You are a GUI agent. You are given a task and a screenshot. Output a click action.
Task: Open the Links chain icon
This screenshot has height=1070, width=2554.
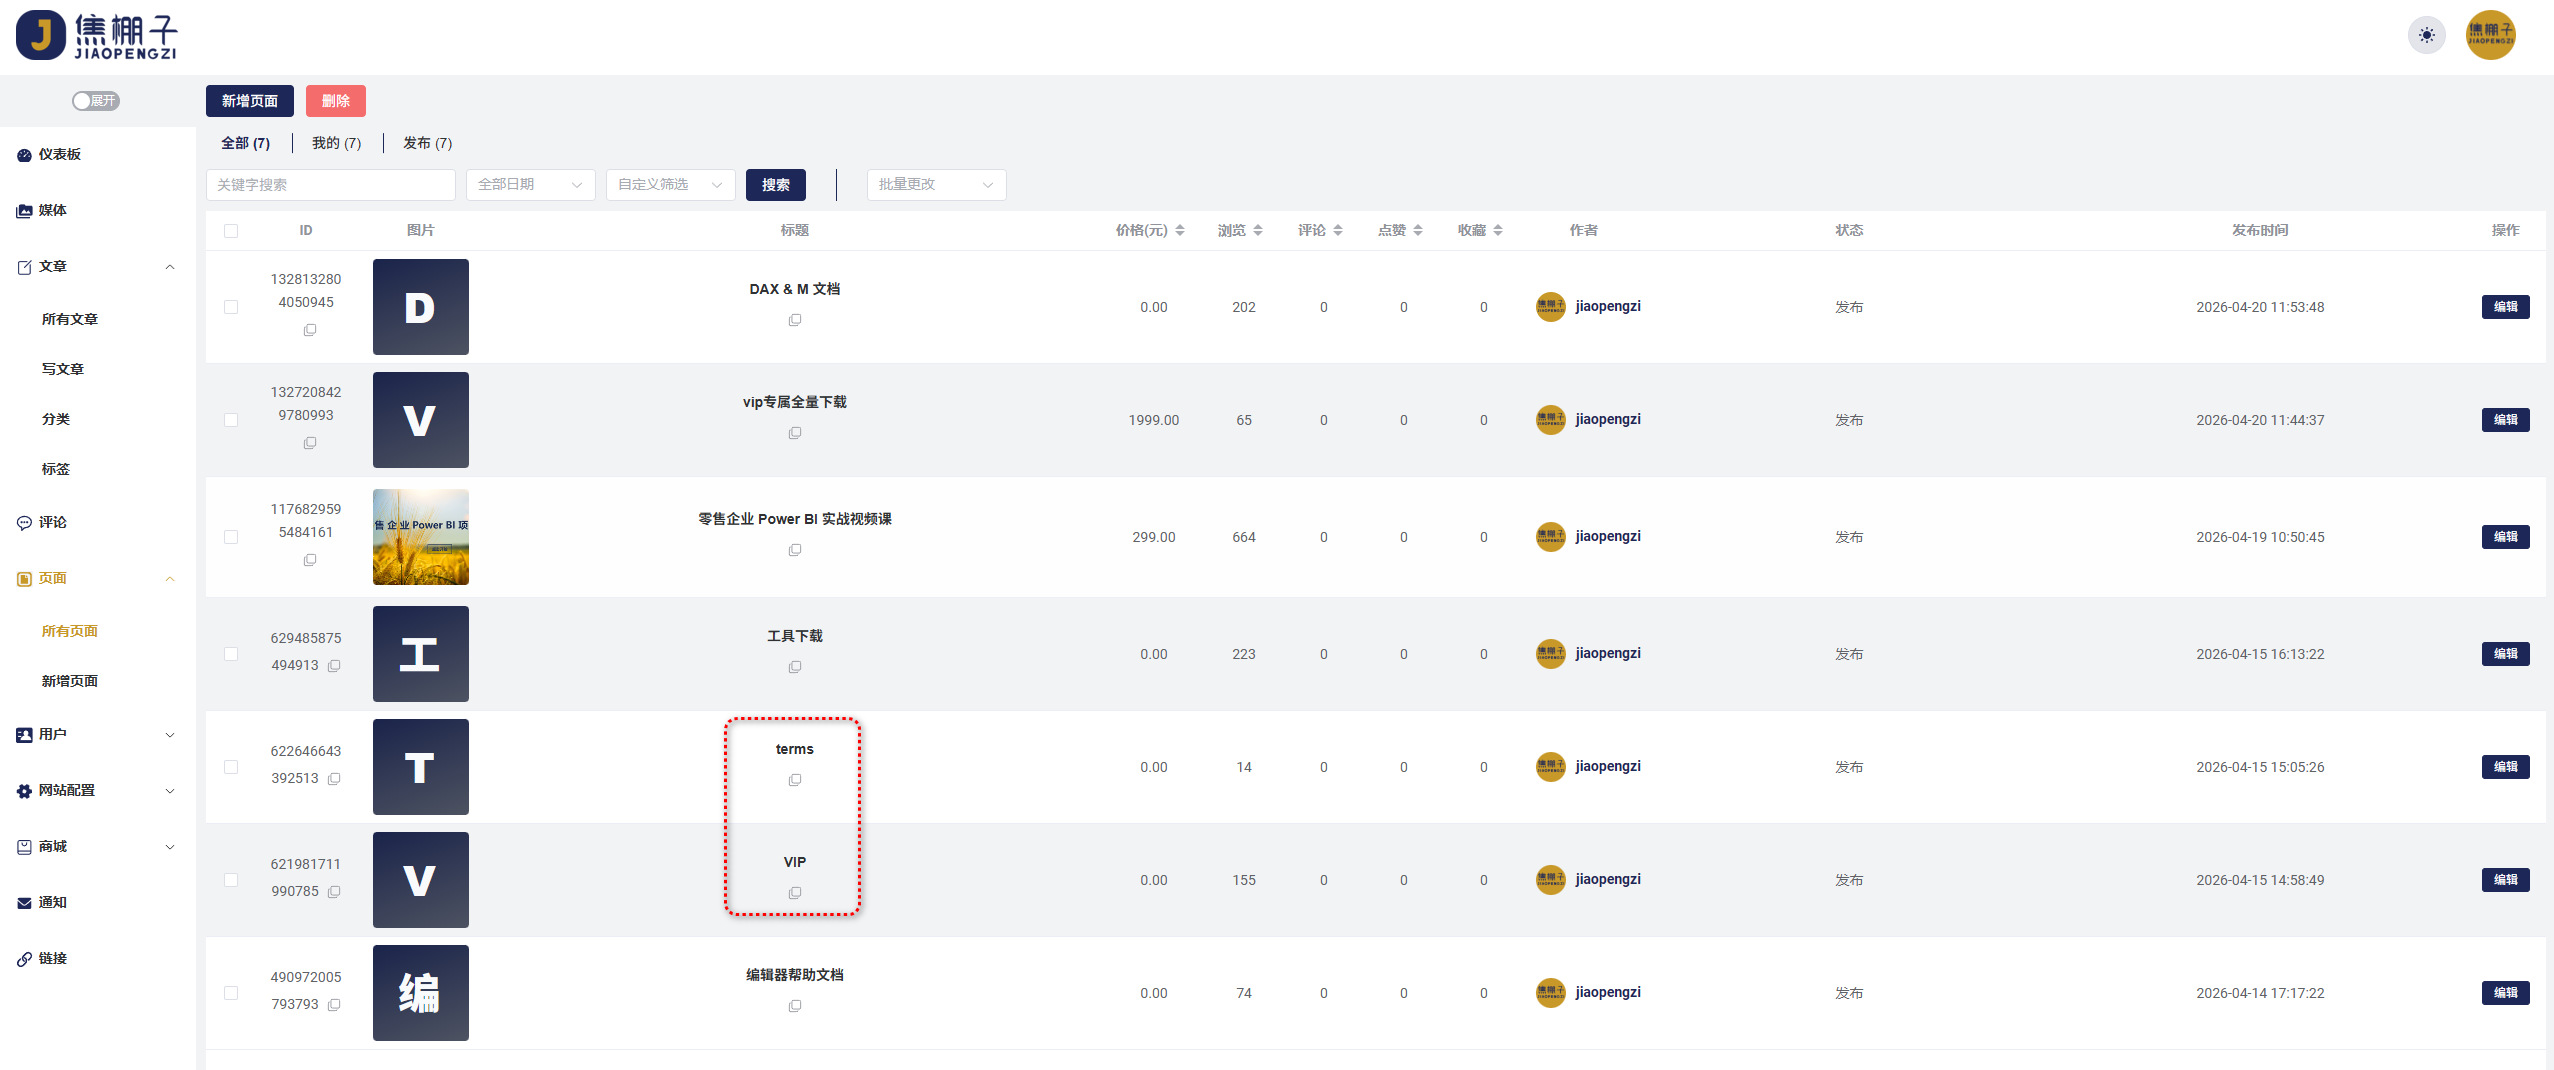(24, 959)
